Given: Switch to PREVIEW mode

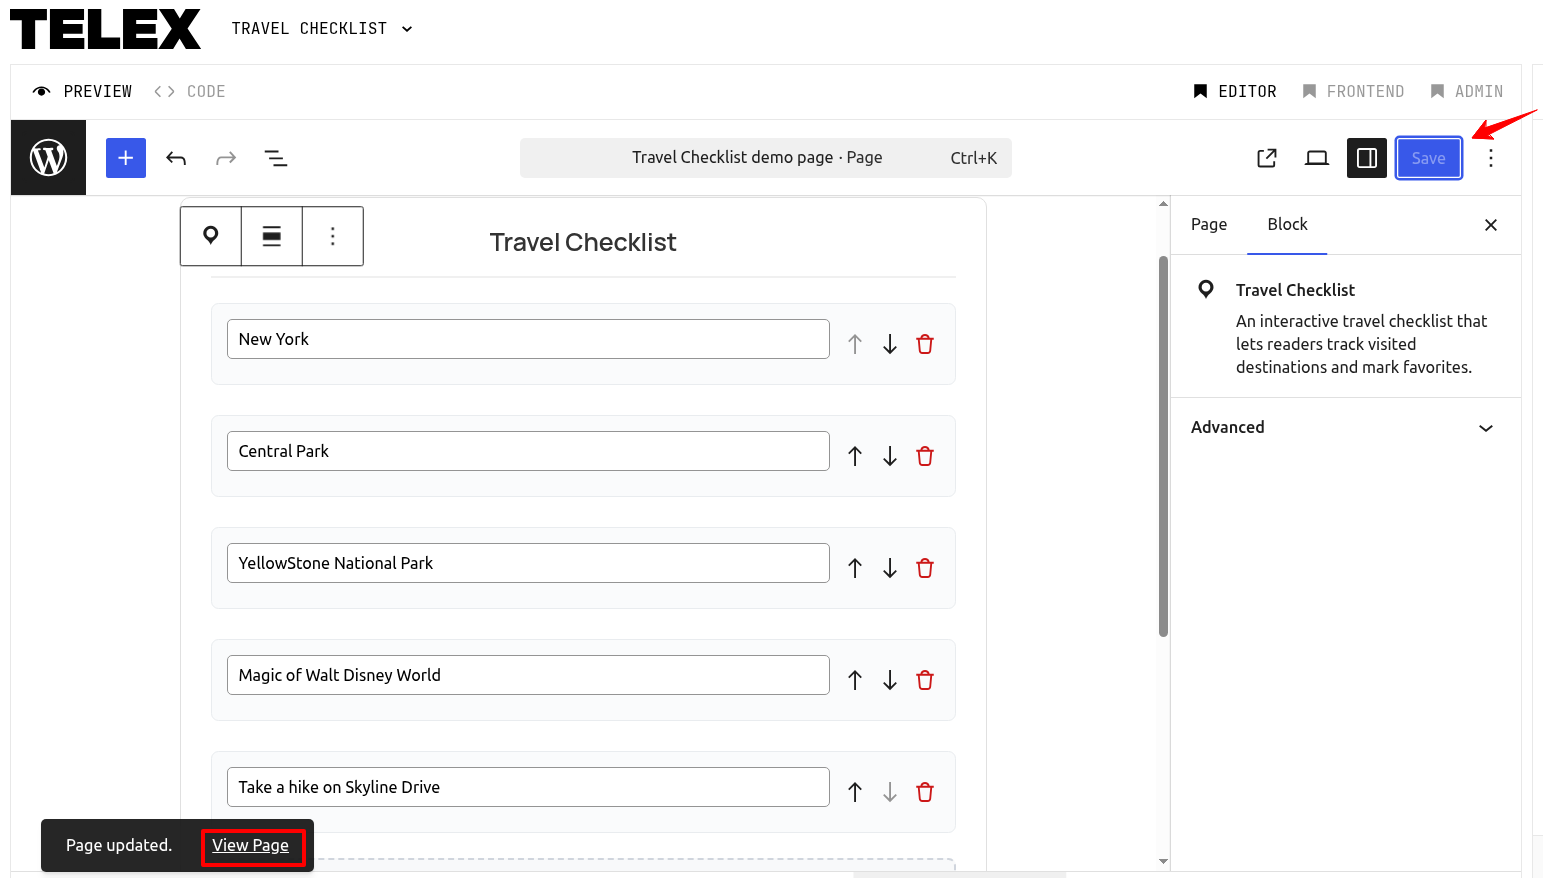Looking at the screenshot, I should [x=83, y=91].
